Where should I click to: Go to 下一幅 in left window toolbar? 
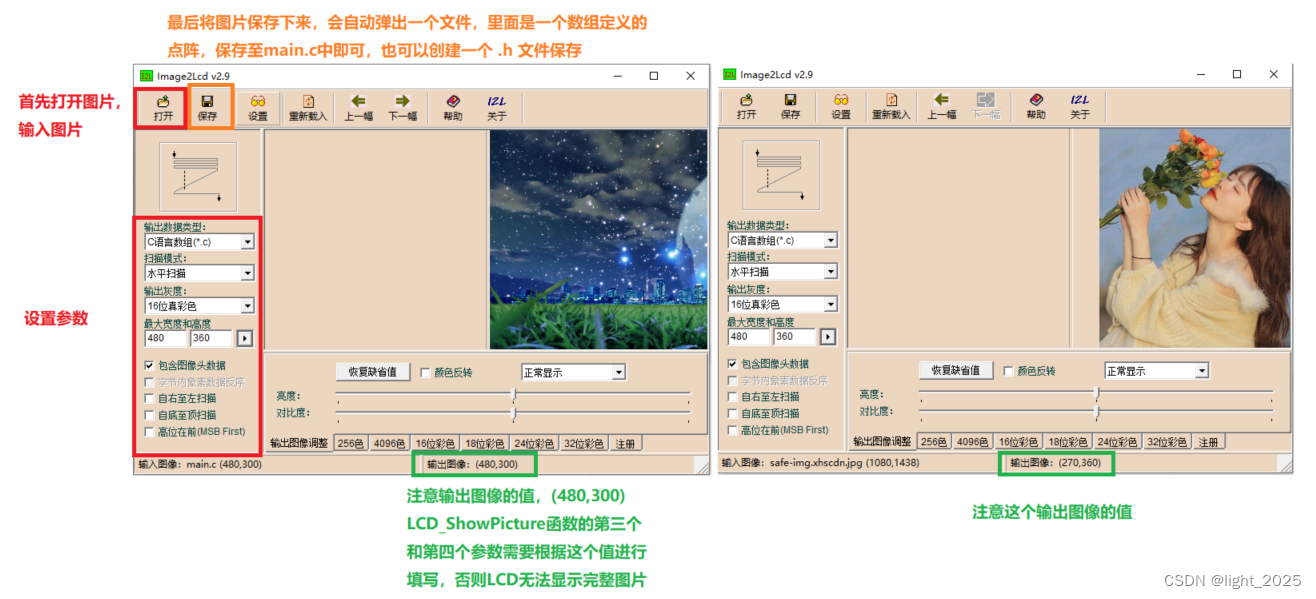pyautogui.click(x=402, y=108)
